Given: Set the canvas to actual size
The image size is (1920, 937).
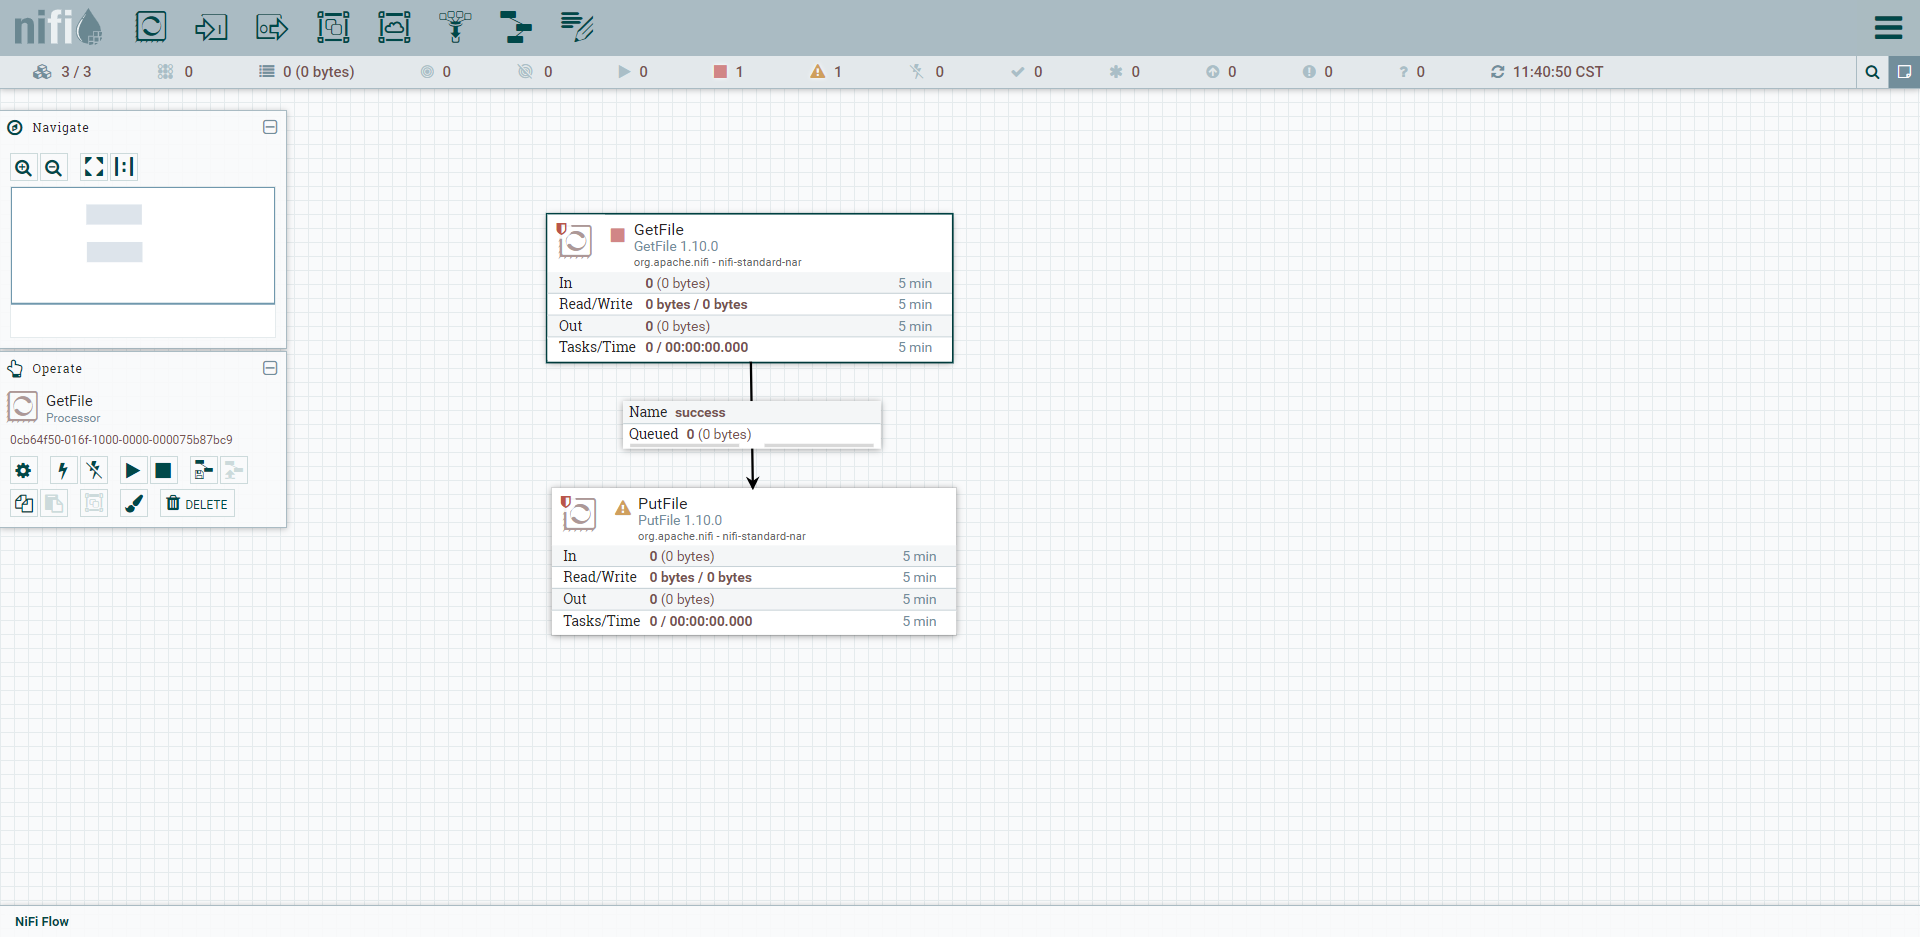Looking at the screenshot, I should point(124,167).
